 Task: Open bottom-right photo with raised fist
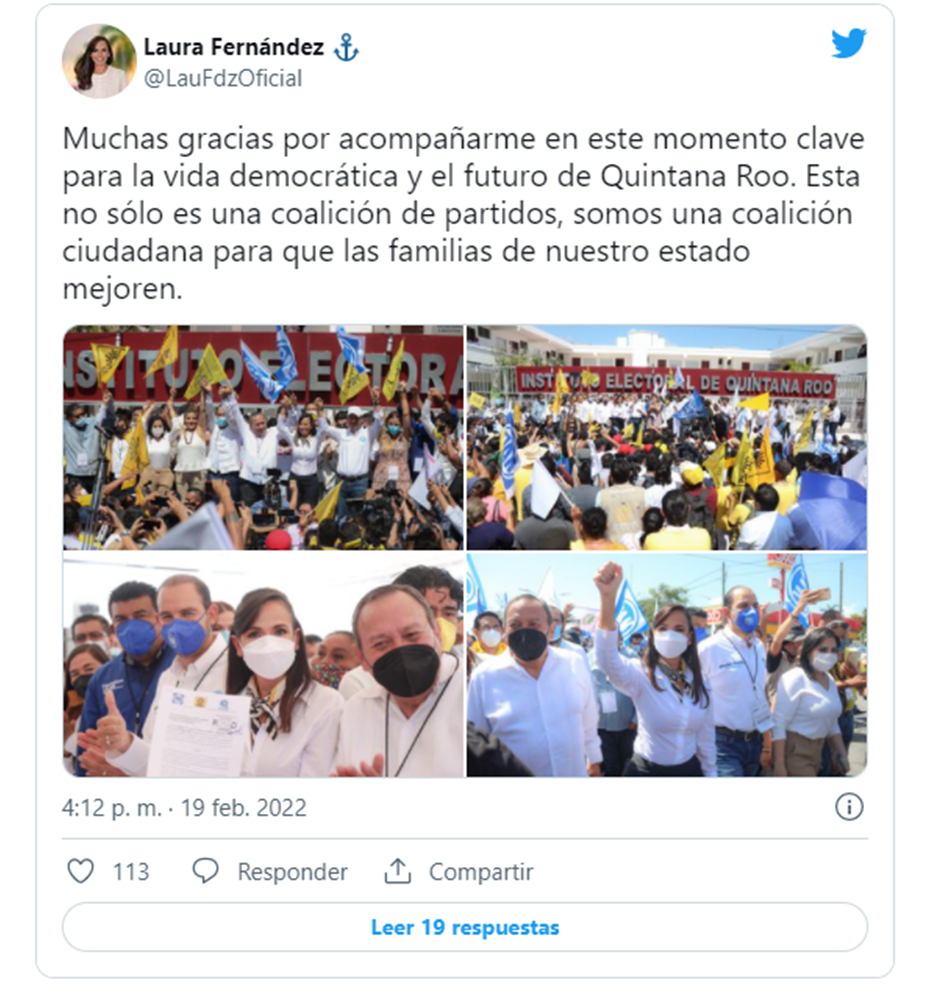666,664
